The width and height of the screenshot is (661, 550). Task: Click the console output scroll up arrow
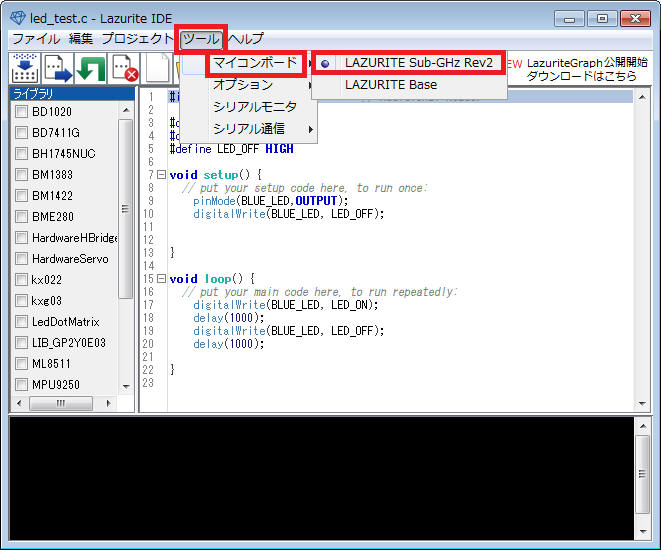(642, 426)
